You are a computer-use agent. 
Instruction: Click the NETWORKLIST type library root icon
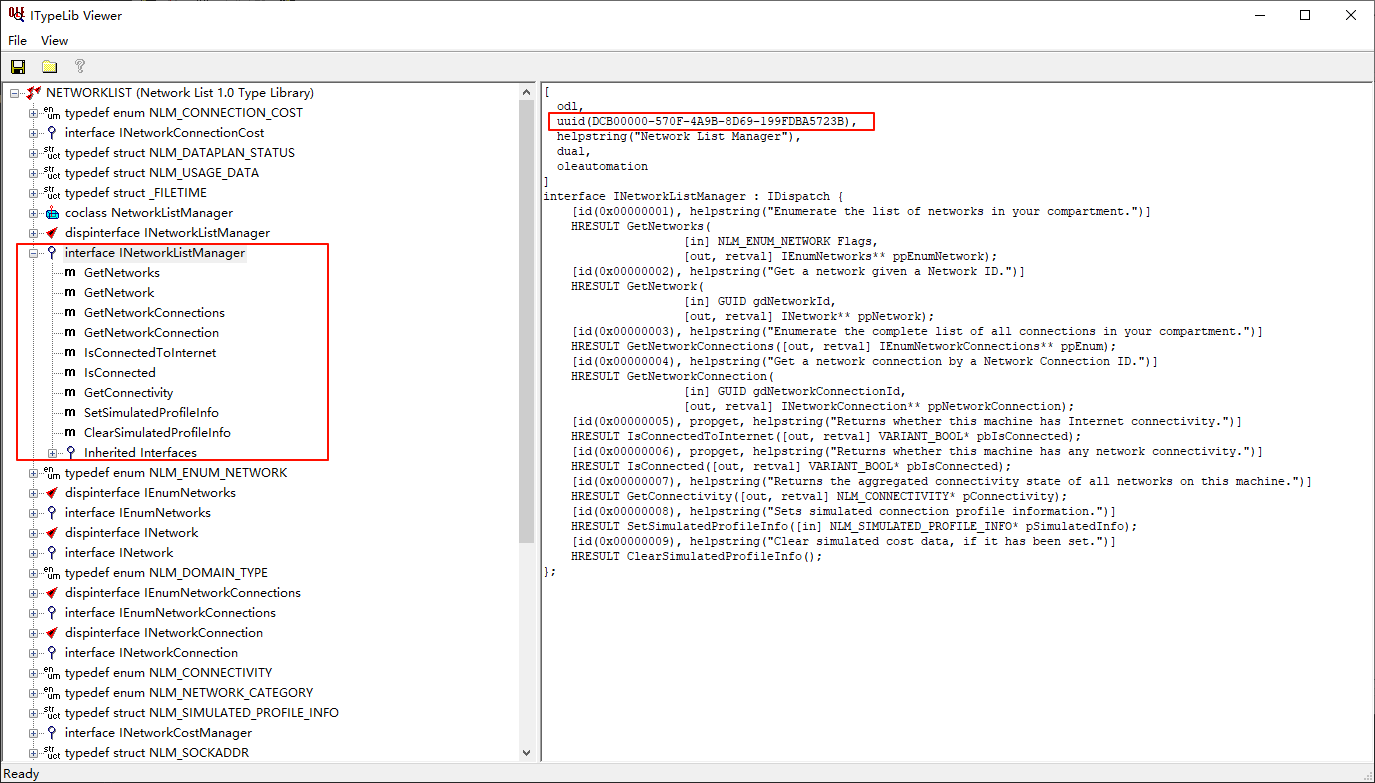[33, 93]
